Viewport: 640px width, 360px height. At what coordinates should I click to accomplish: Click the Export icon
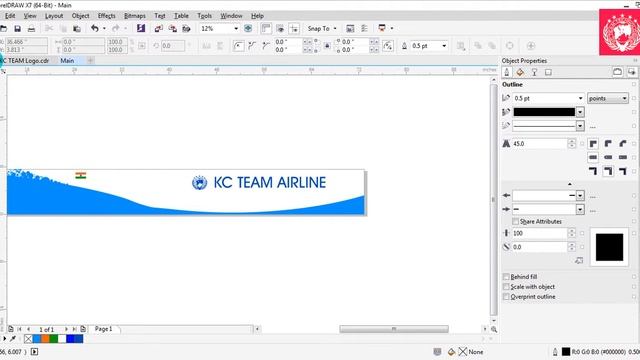coord(173,29)
